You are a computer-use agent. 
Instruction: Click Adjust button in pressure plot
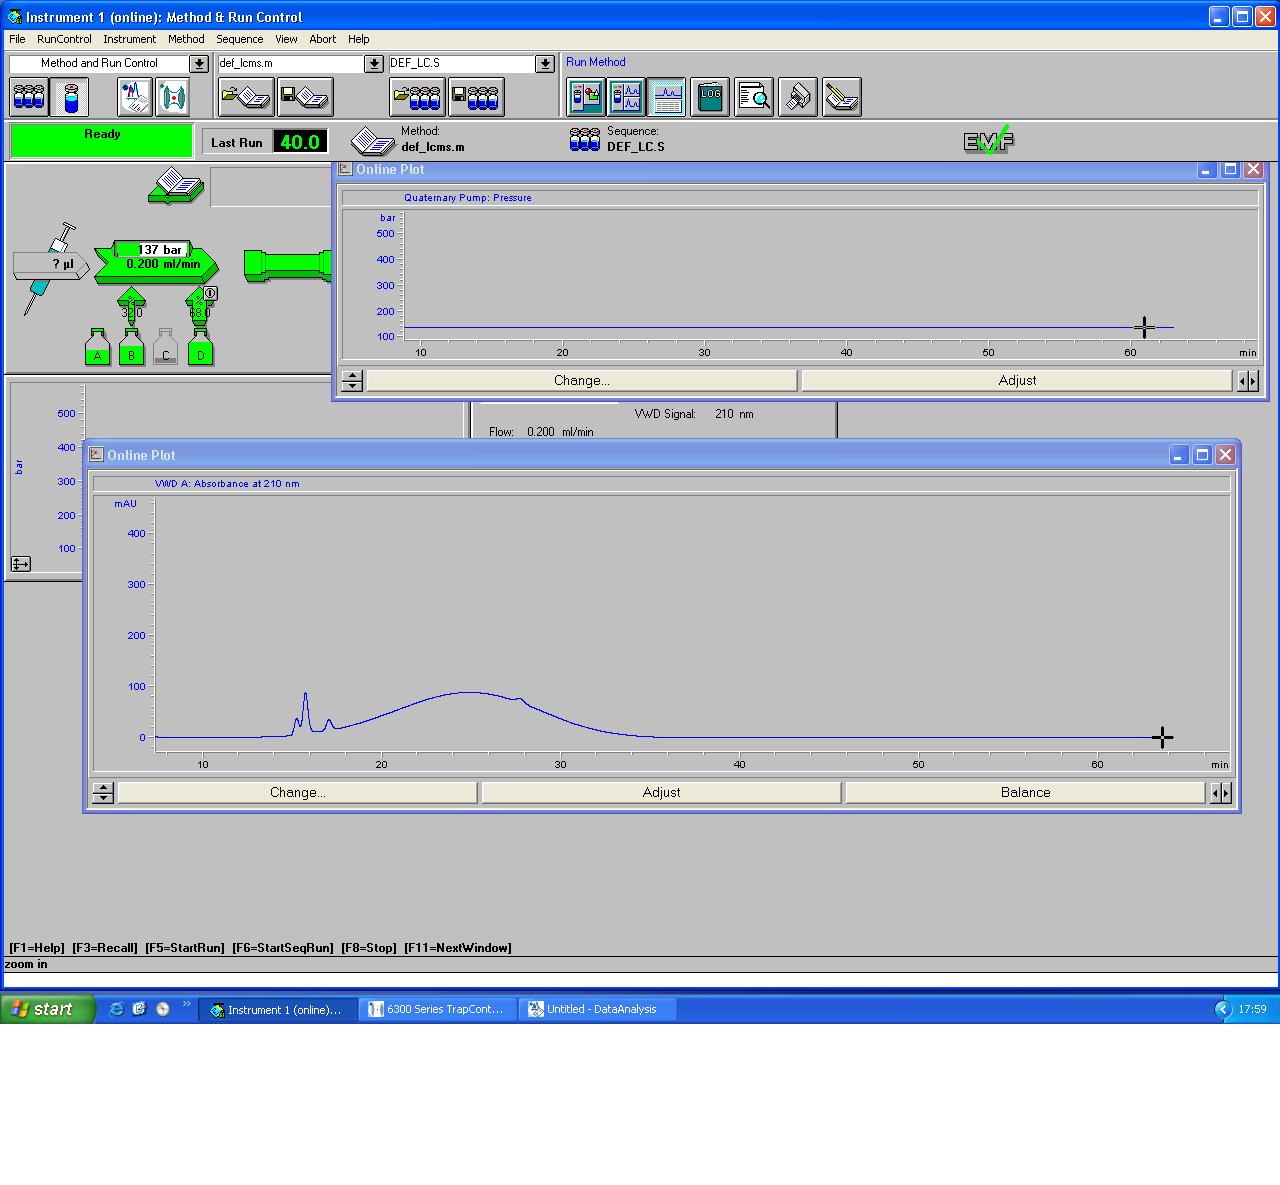tap(1017, 380)
